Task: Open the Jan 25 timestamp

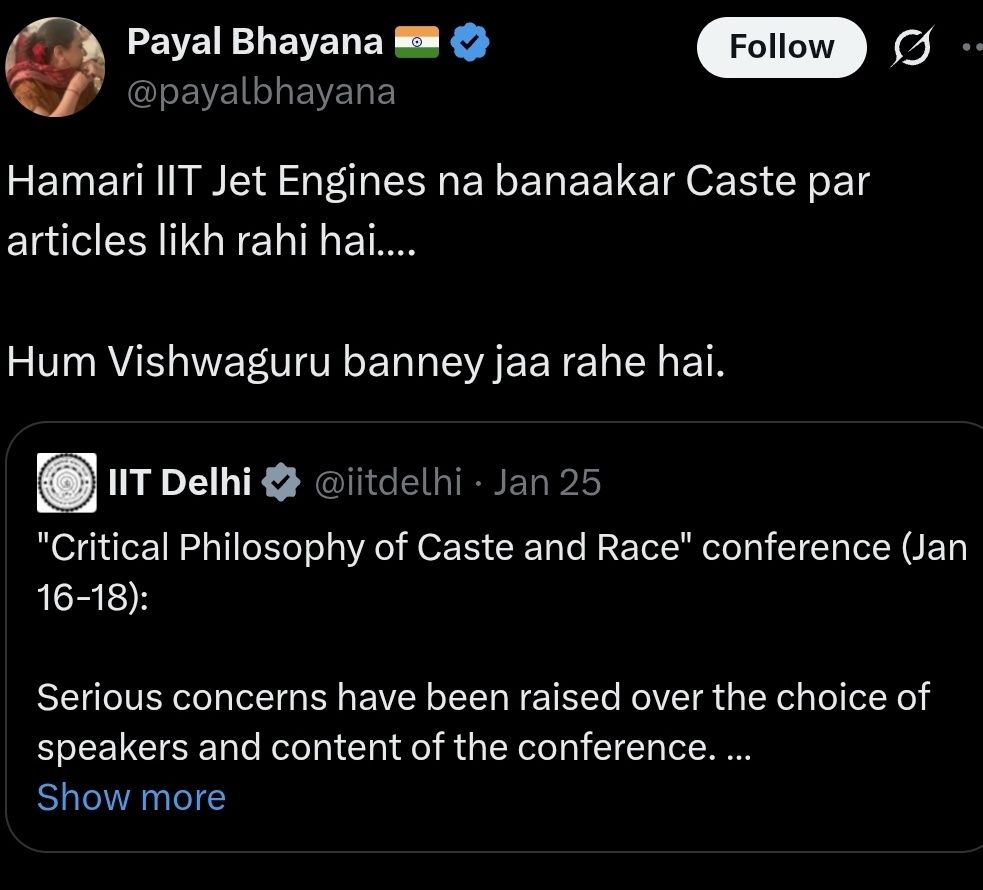Action: tap(548, 483)
